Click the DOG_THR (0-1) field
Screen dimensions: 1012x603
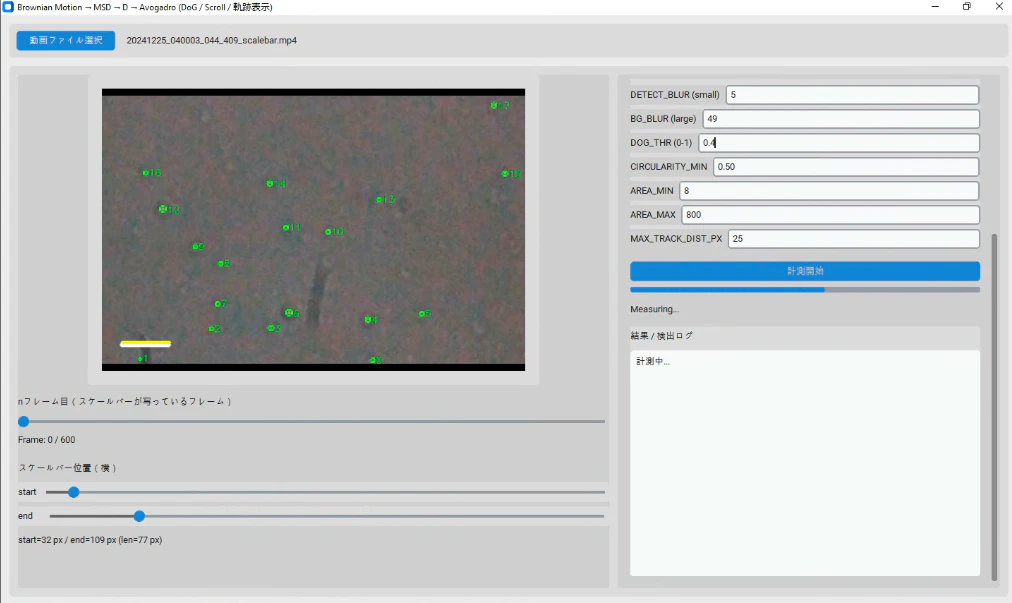click(x=838, y=143)
